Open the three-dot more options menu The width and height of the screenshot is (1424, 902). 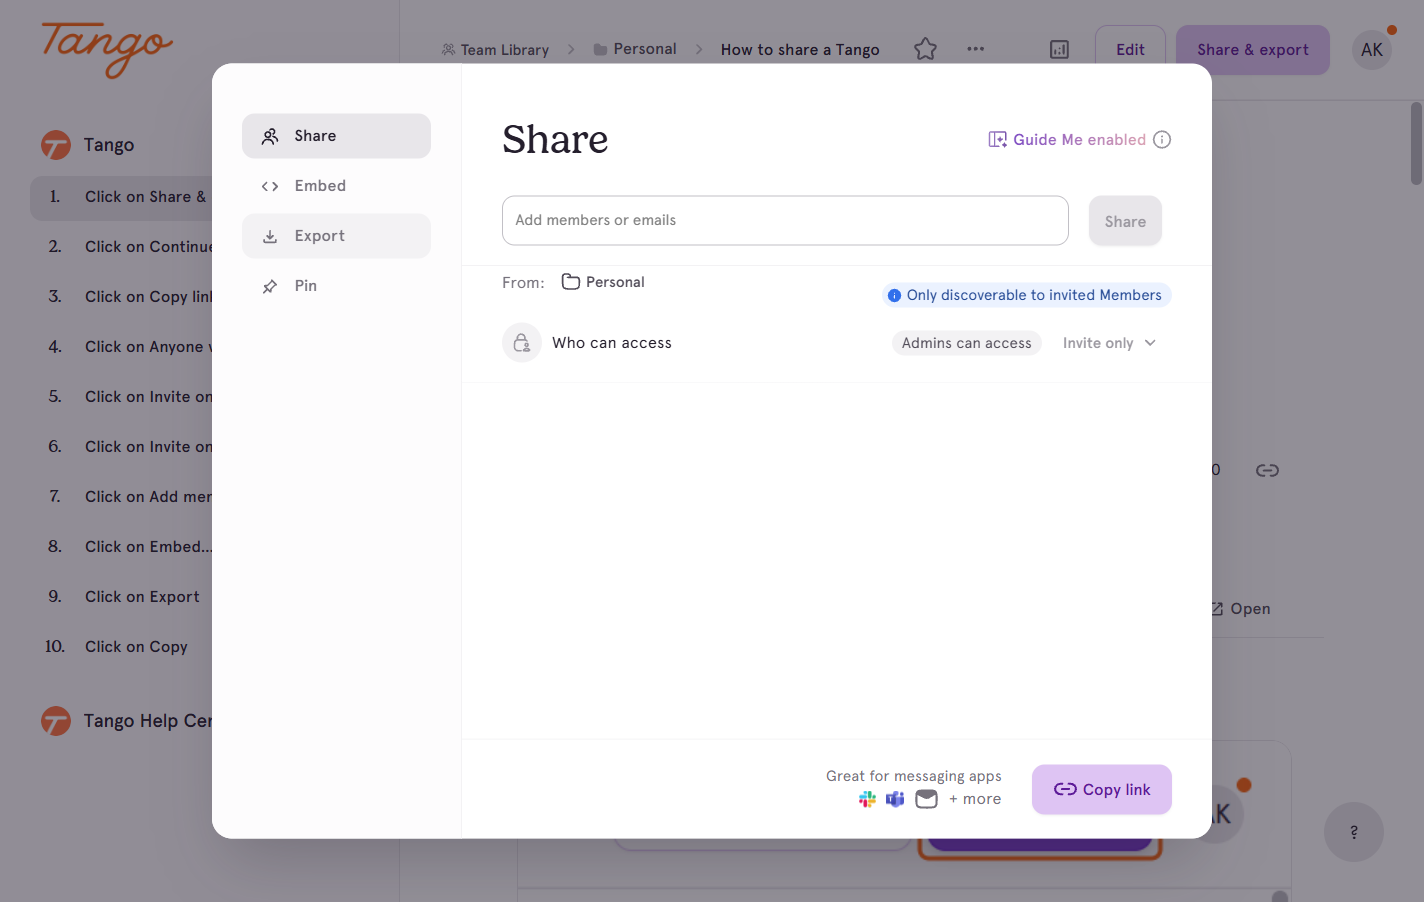pos(976,49)
